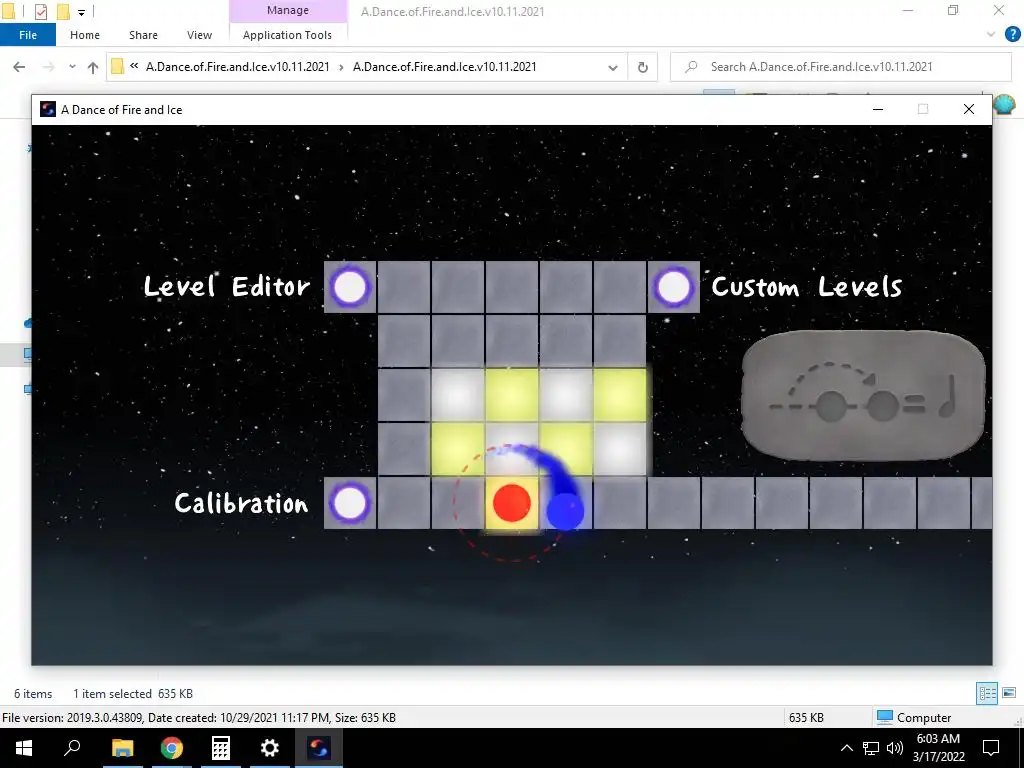Select A Dance of Fire and Ice taskbar icon

(319, 748)
